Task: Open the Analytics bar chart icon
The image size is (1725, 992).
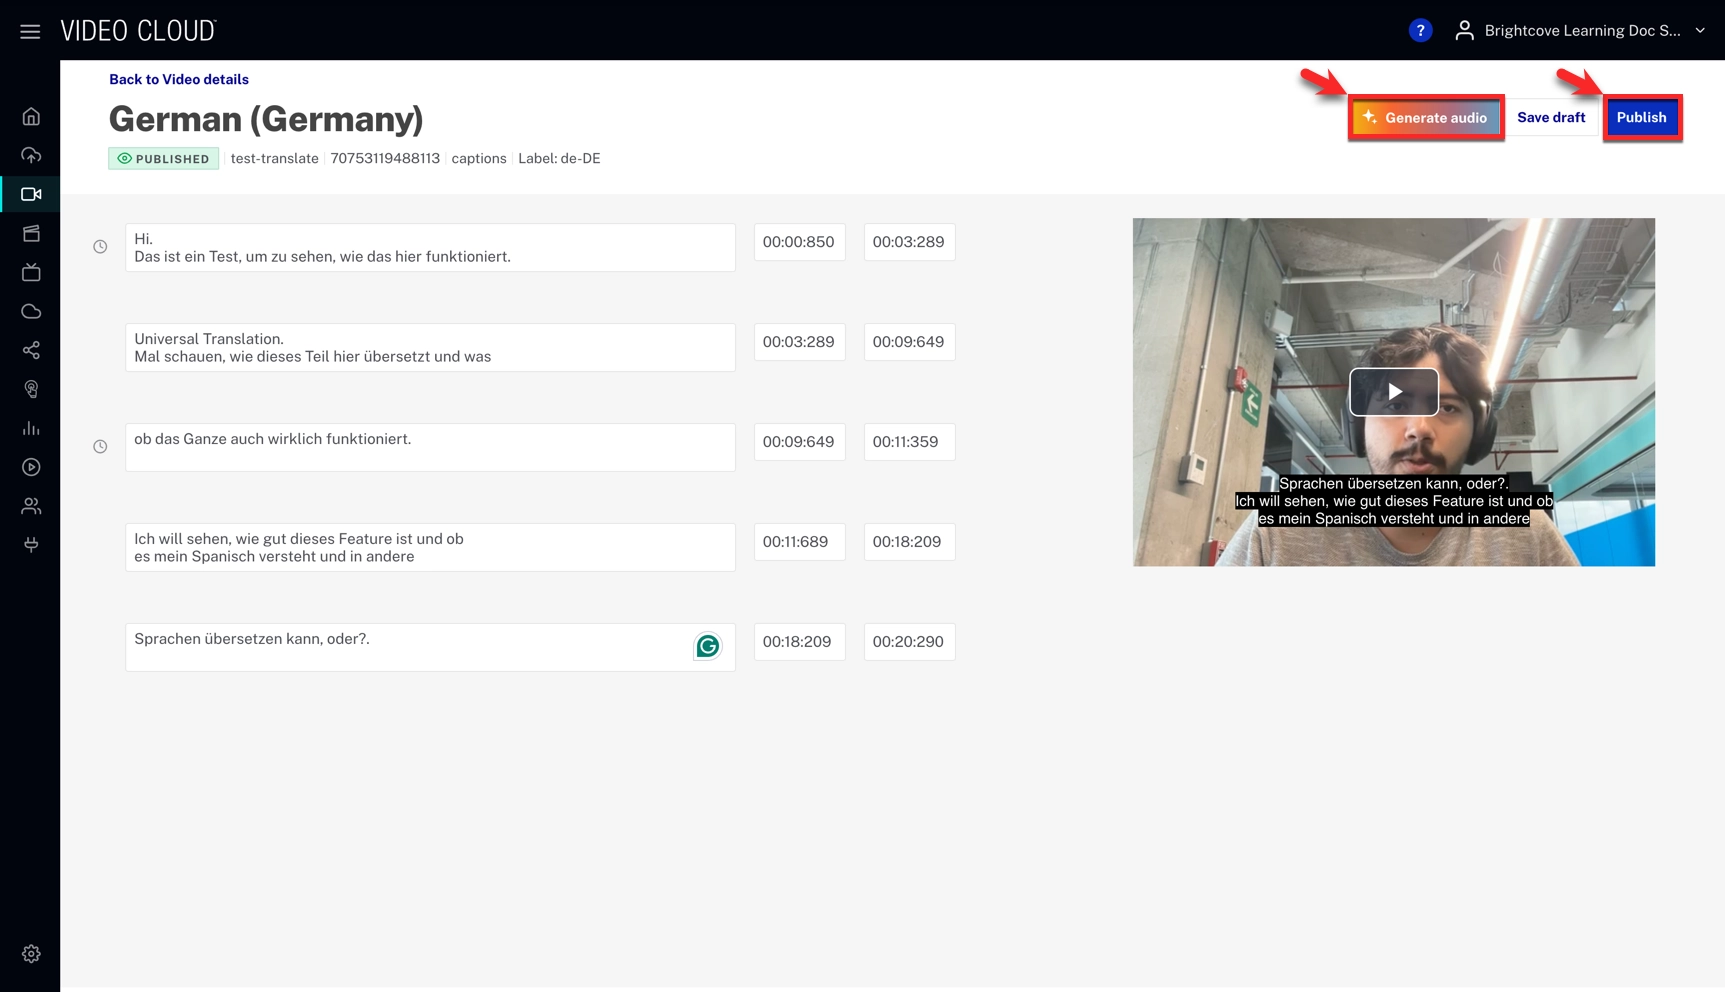Action: pos(31,428)
